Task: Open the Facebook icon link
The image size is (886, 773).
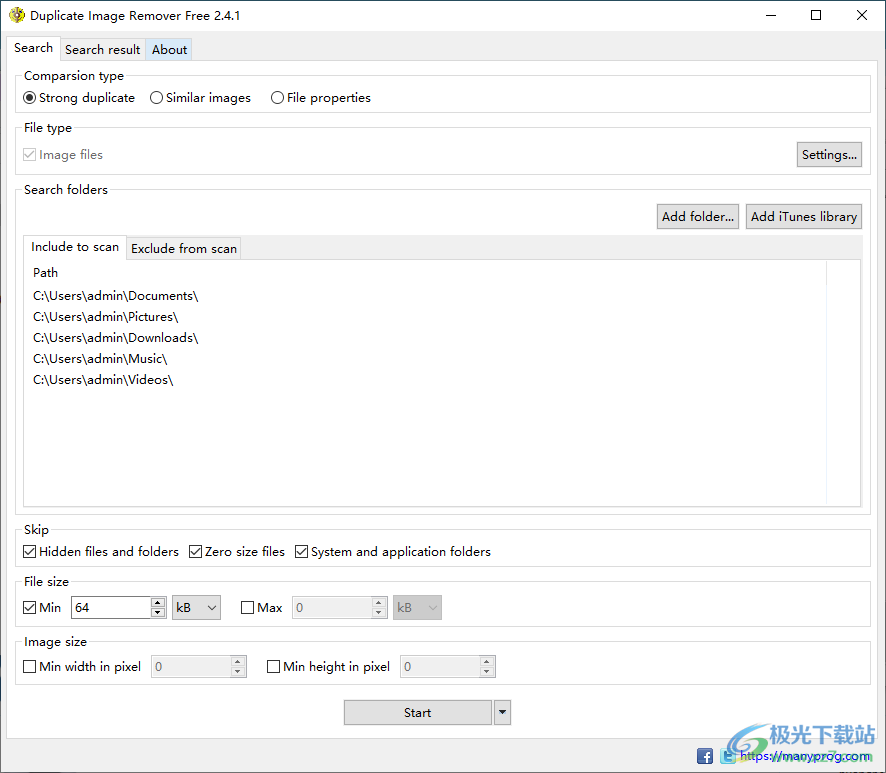Action: [705, 755]
